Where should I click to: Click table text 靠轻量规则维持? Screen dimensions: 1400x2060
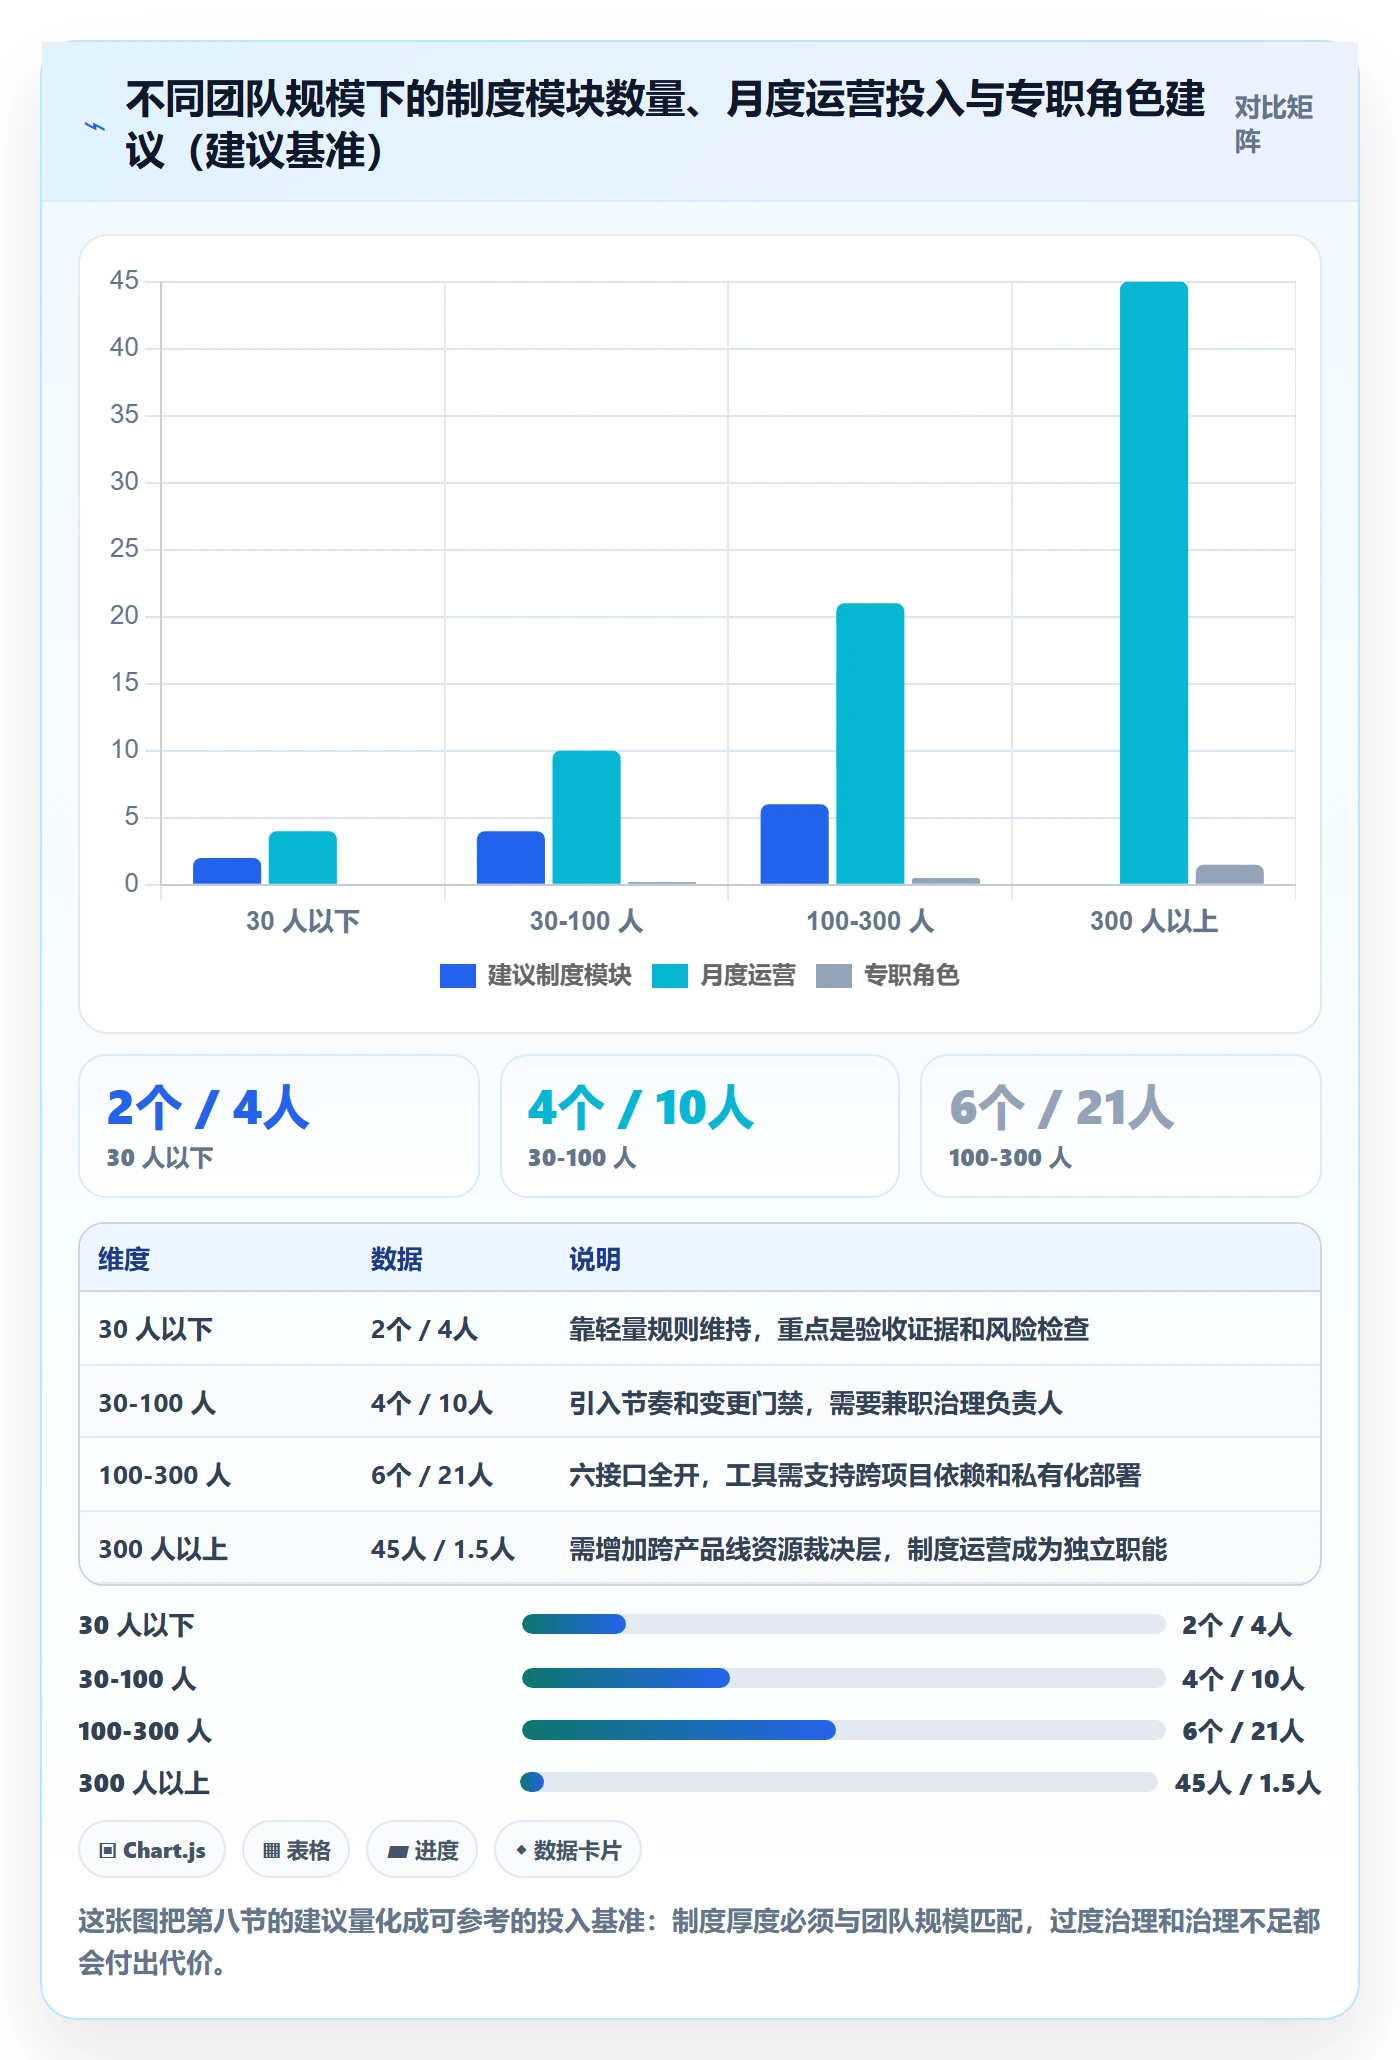point(660,1329)
